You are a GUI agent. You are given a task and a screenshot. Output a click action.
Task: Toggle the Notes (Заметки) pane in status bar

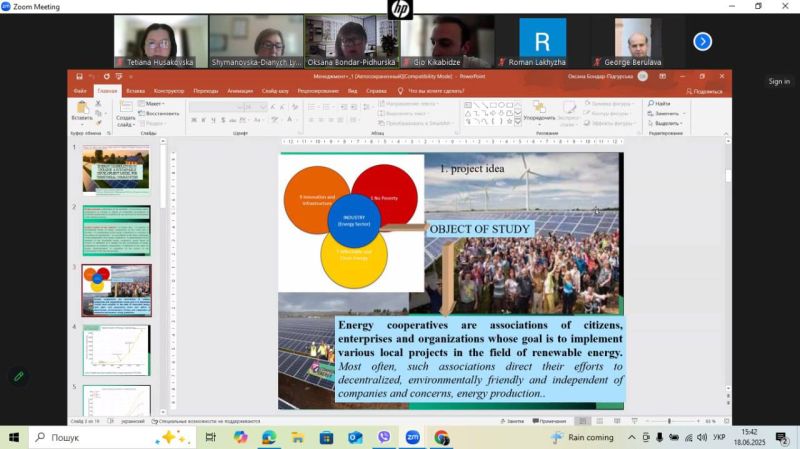click(x=513, y=421)
